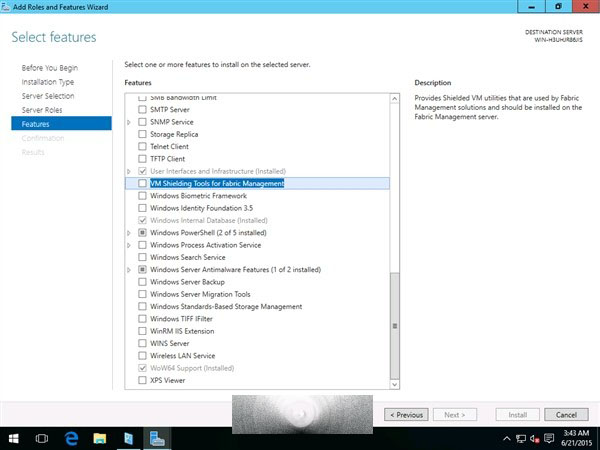
Task: Show hidden system tray icons
Action: pos(506,439)
